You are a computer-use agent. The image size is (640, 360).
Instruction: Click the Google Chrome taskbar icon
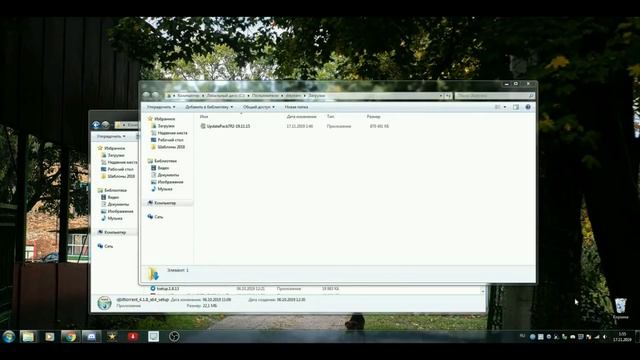(70, 337)
